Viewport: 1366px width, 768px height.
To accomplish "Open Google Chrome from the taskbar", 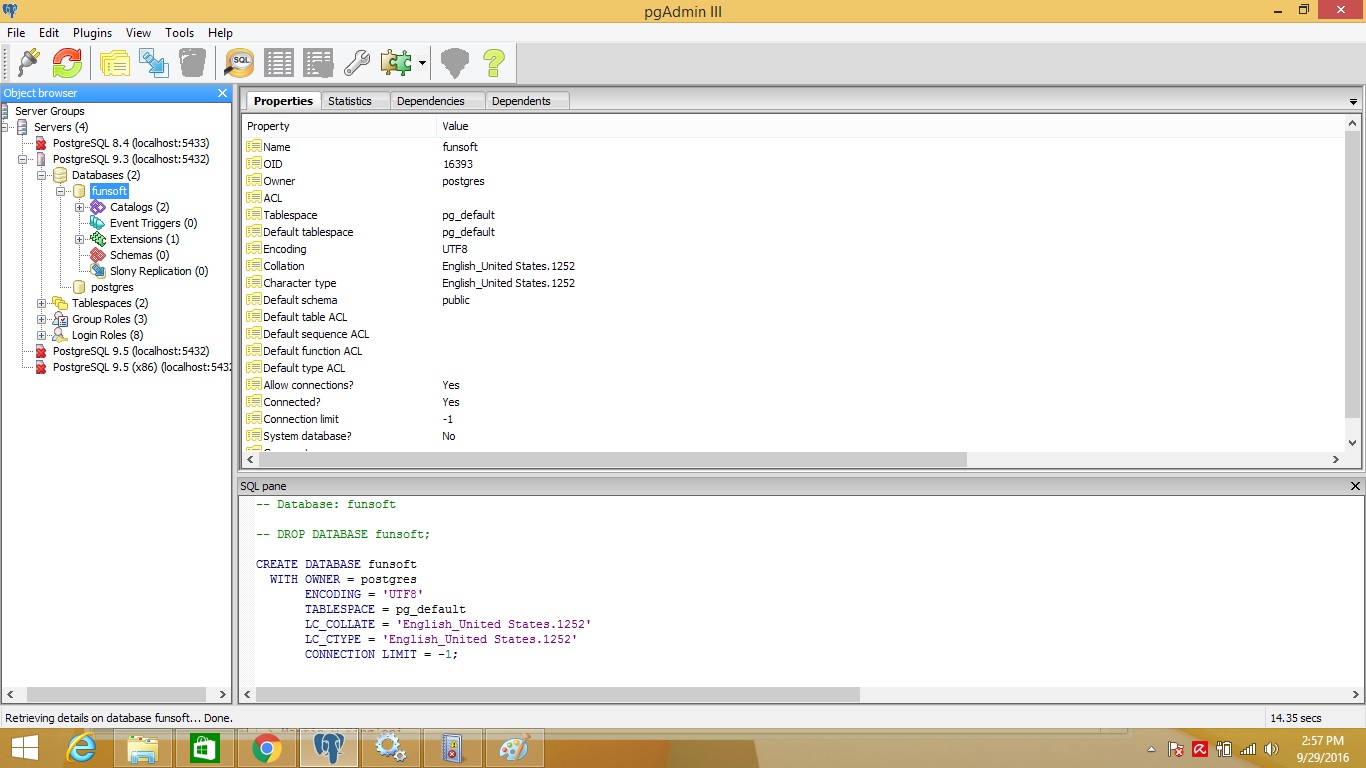I will 266,748.
